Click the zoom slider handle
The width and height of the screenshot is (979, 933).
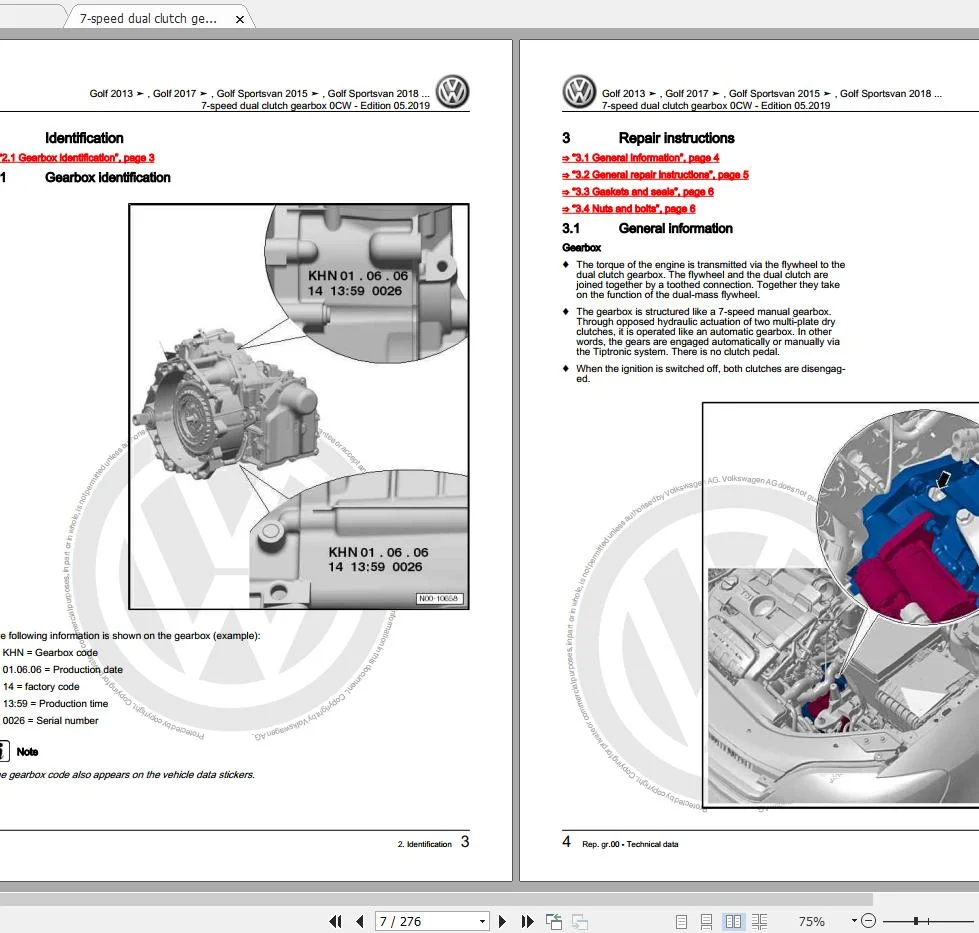916,921
